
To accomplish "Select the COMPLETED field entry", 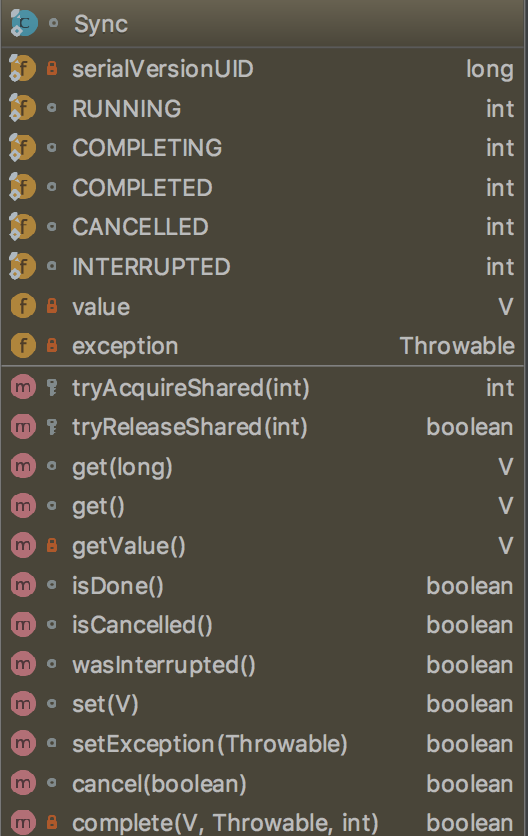I will [x=263, y=187].
